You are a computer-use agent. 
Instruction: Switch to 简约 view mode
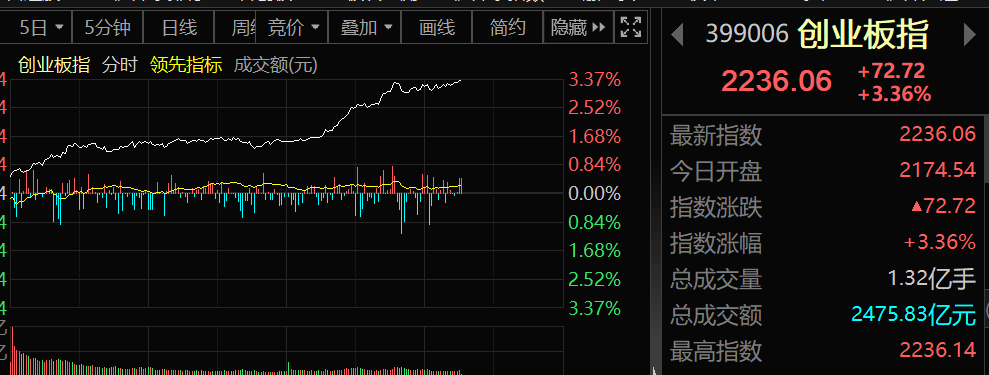pyautogui.click(x=508, y=28)
